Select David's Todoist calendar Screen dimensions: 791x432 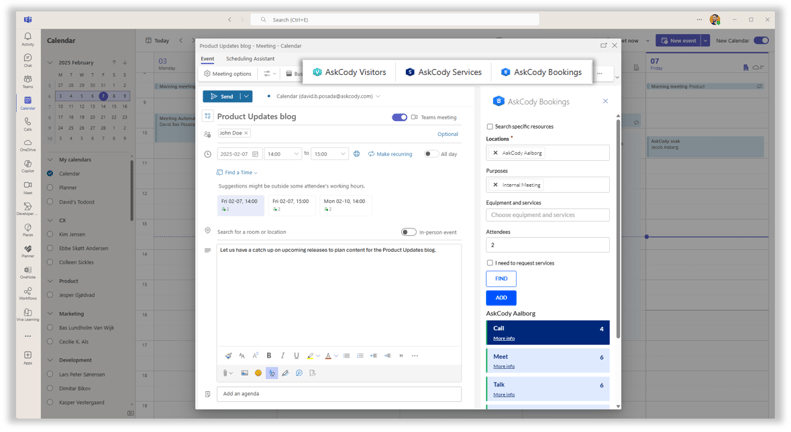click(x=50, y=202)
